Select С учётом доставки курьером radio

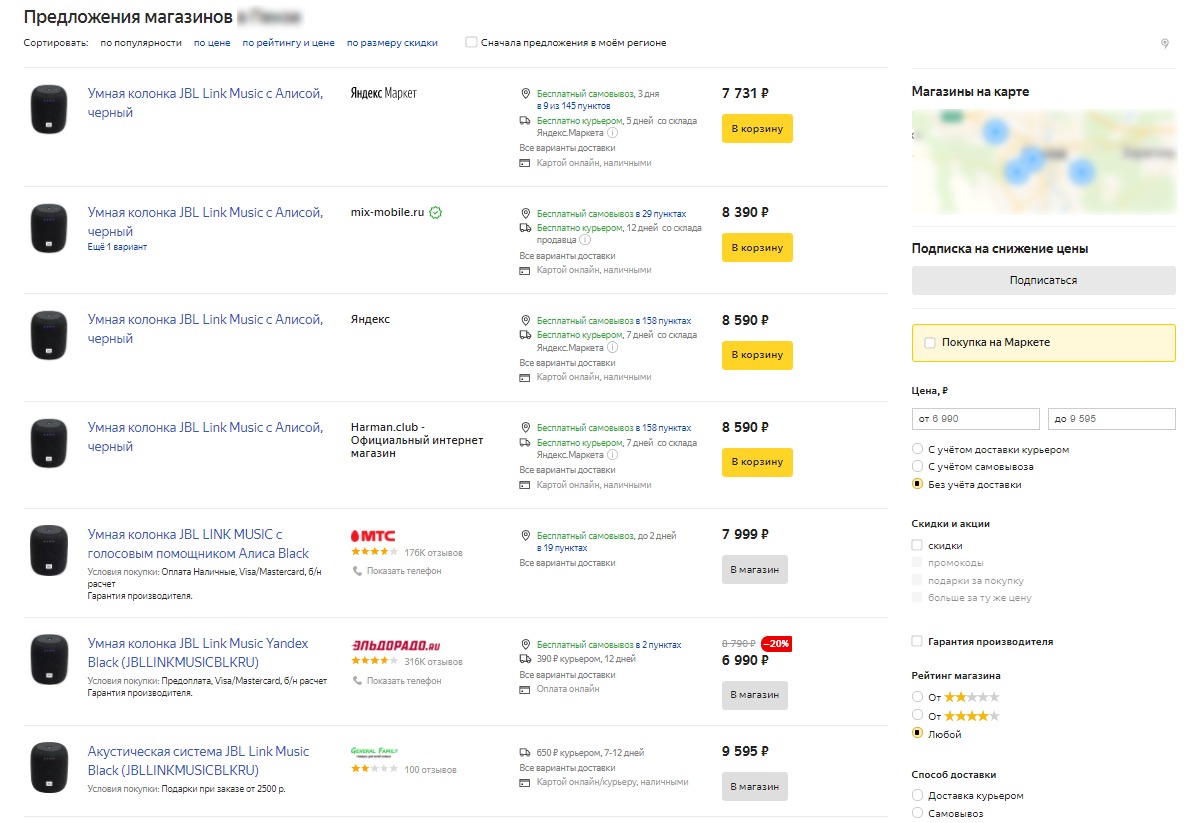coord(918,449)
